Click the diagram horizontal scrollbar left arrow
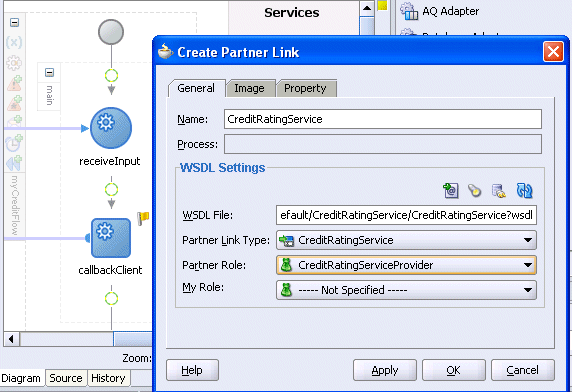 click(11, 339)
